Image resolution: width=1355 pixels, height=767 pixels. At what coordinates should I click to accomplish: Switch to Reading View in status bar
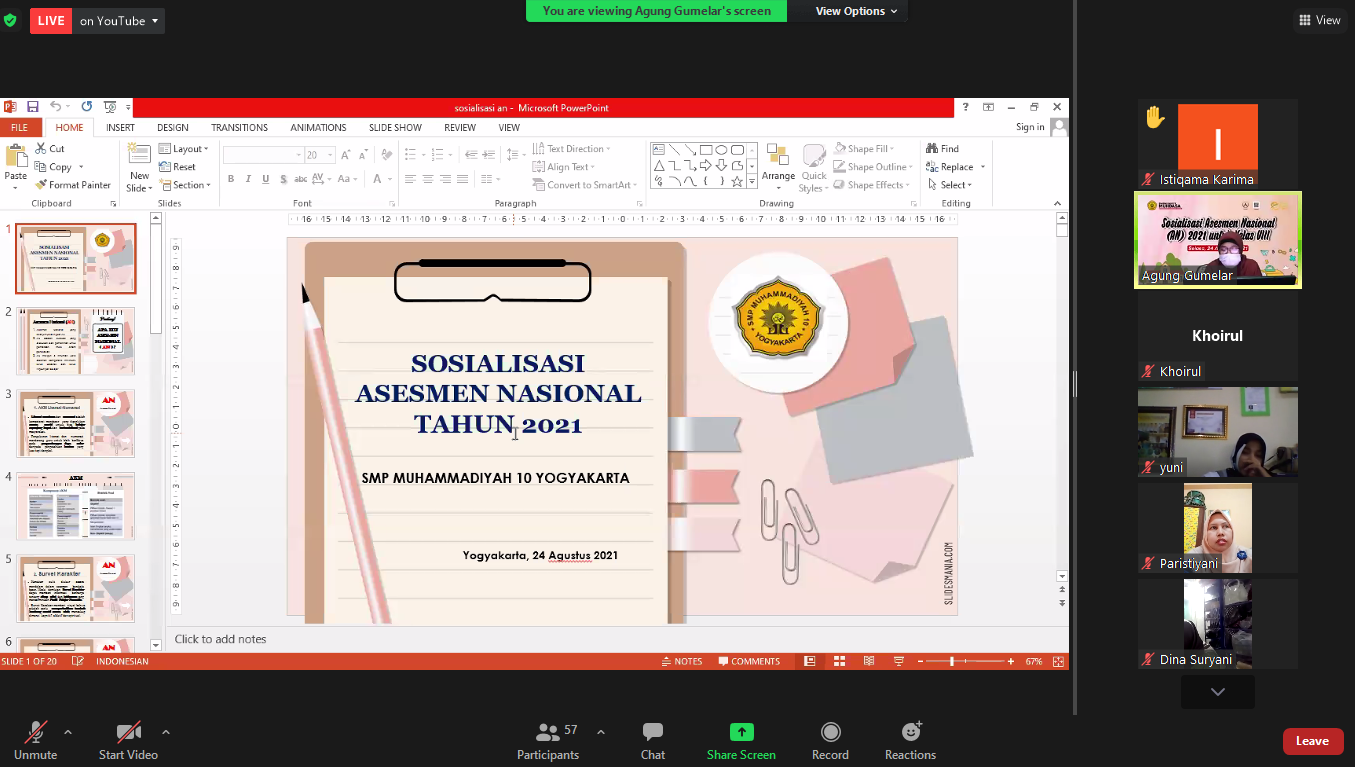pos(869,661)
